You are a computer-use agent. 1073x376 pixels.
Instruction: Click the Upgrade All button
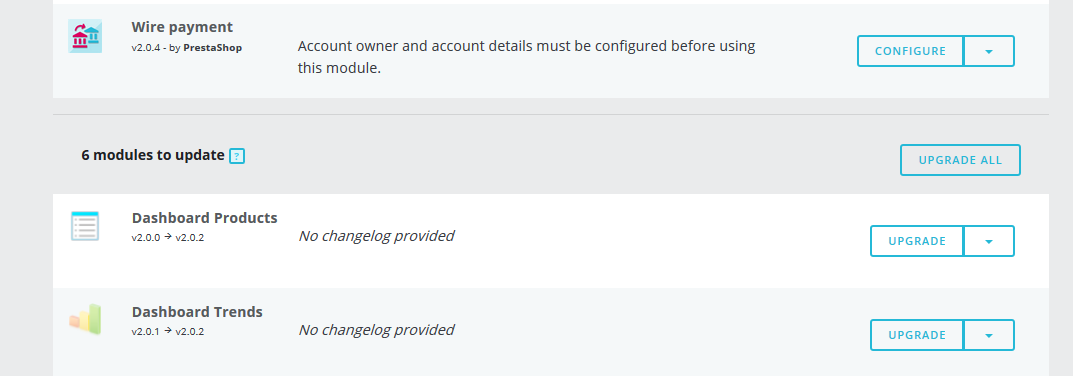pos(960,160)
